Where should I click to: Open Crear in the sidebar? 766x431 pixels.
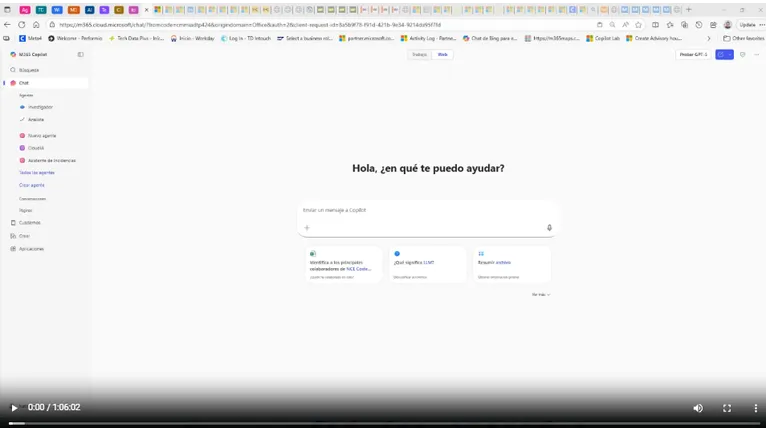click(x=24, y=236)
